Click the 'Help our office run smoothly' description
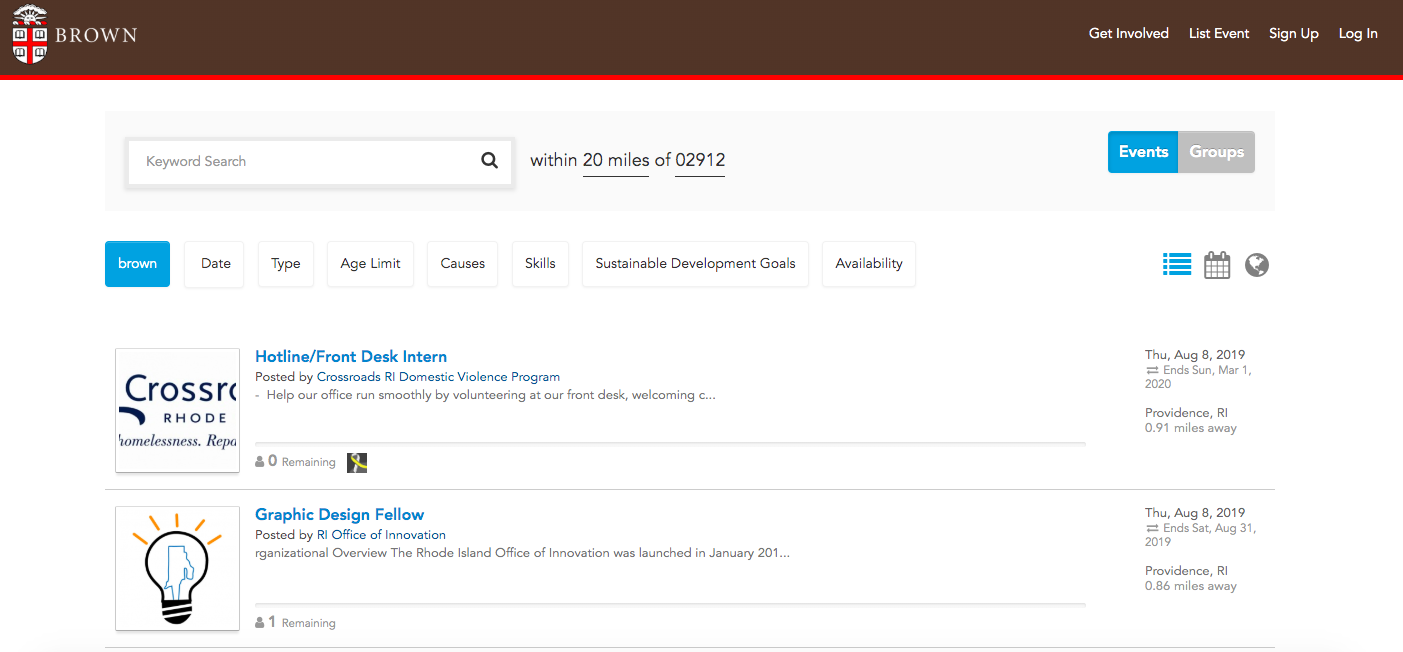 [485, 395]
